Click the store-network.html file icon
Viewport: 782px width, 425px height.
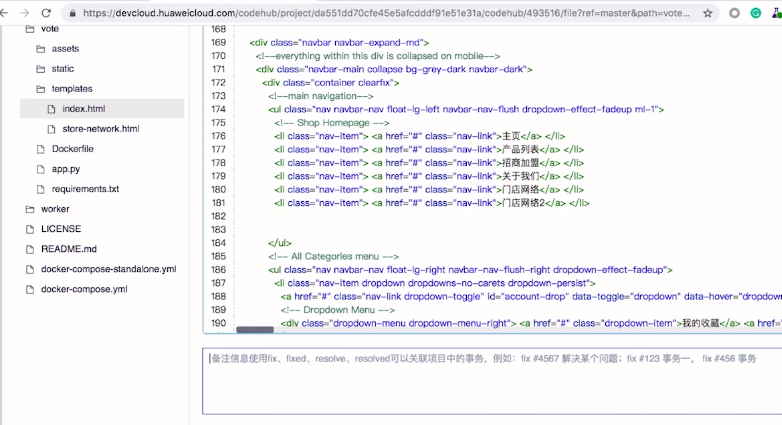tap(51, 129)
